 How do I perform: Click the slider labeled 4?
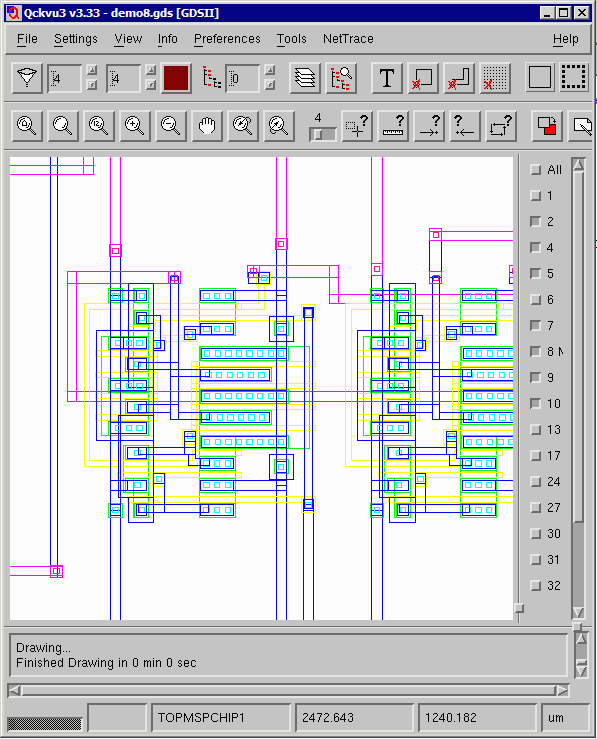tap(323, 134)
